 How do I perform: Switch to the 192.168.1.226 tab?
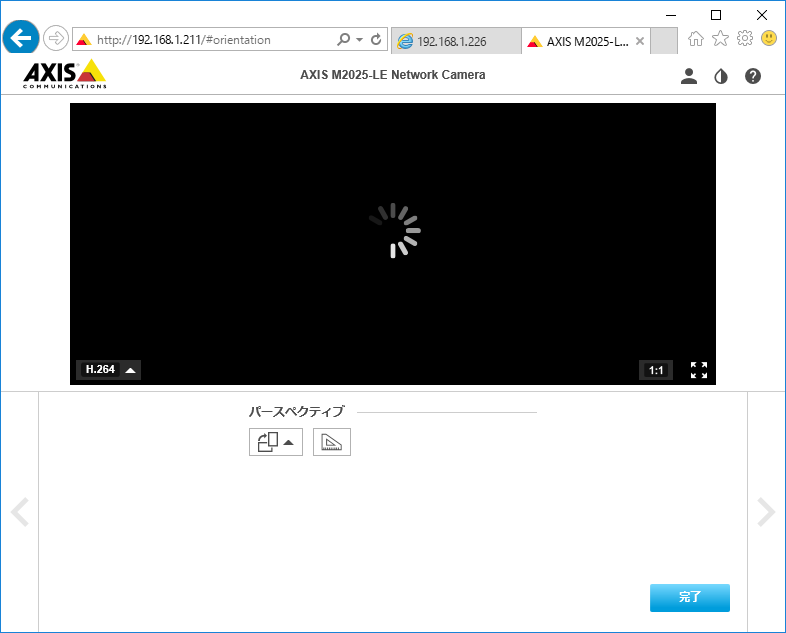456,41
